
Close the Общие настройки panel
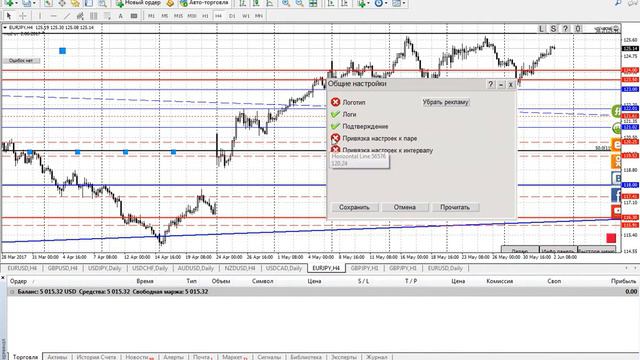[511, 84]
